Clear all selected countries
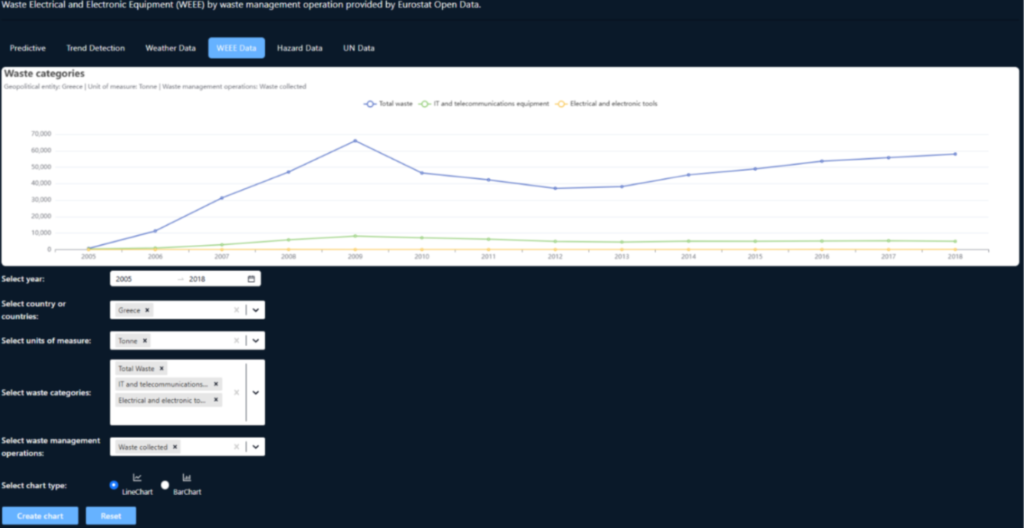 coord(237,310)
